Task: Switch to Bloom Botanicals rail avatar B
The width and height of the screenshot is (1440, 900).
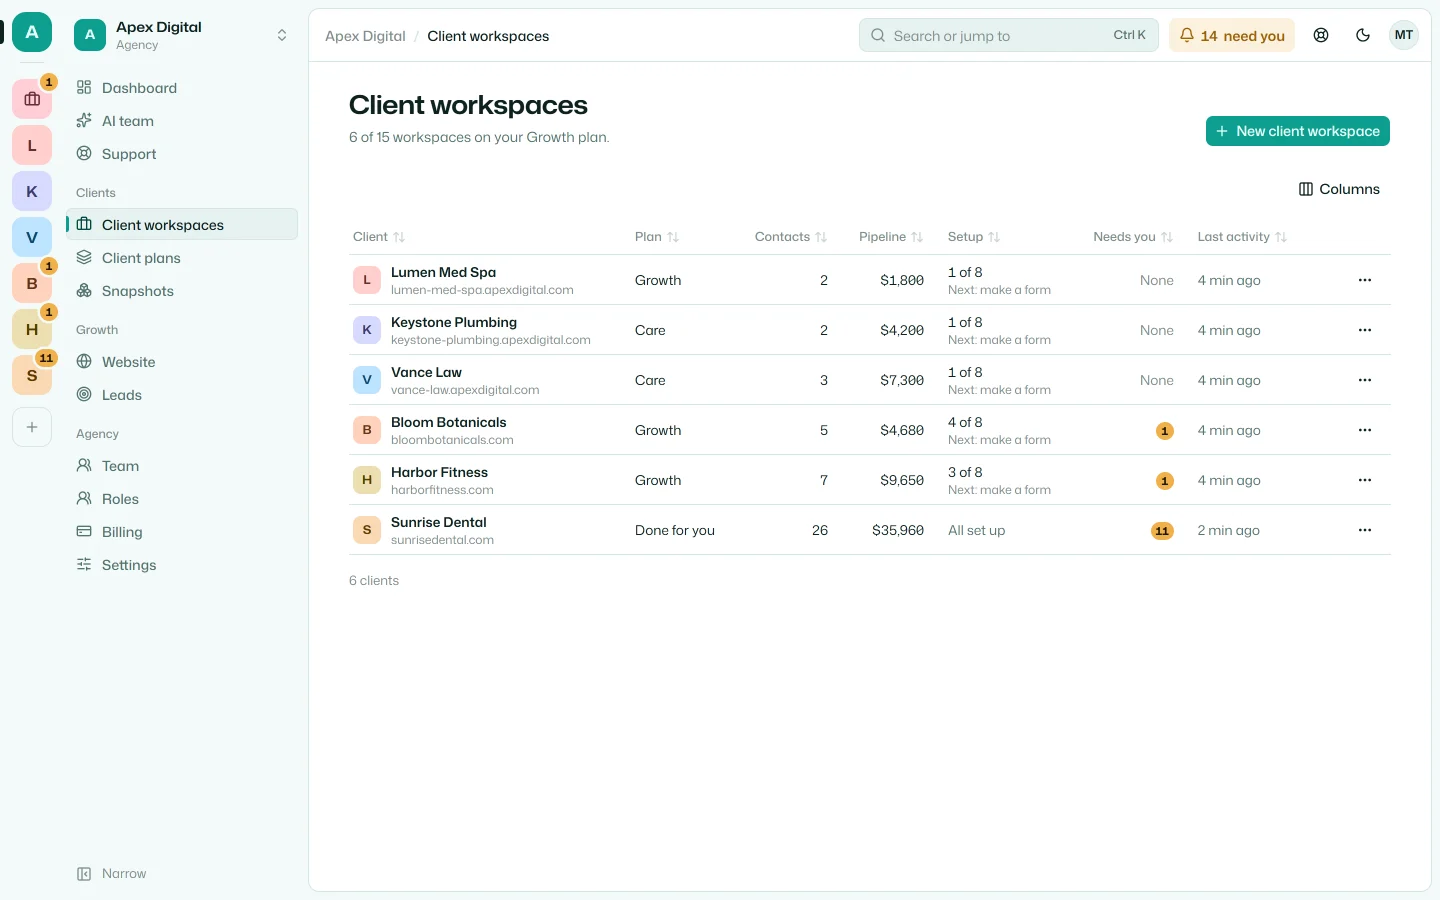Action: [32, 283]
